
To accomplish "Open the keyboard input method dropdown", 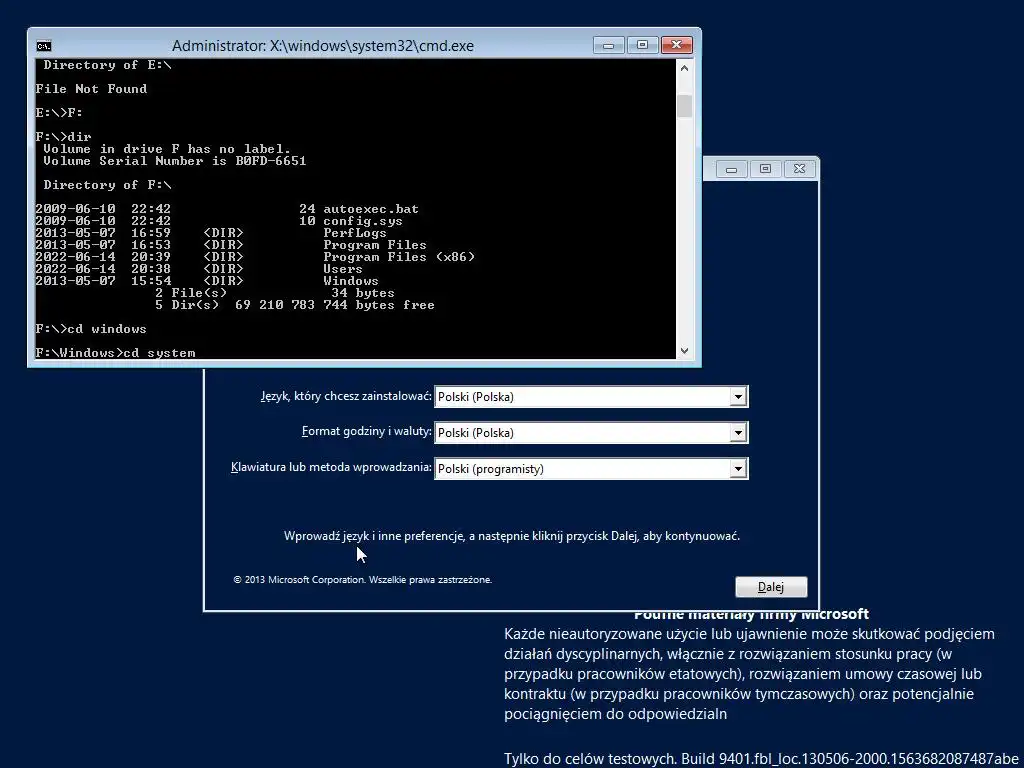I will coord(591,468).
